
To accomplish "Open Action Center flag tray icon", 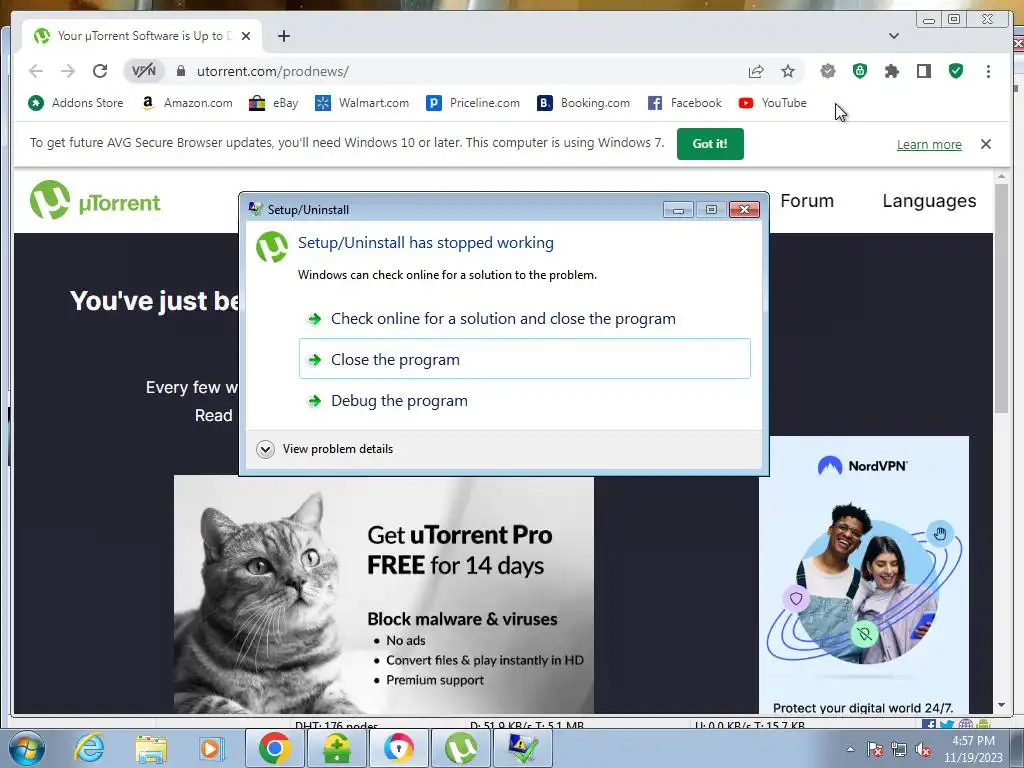I will pyautogui.click(x=875, y=749).
